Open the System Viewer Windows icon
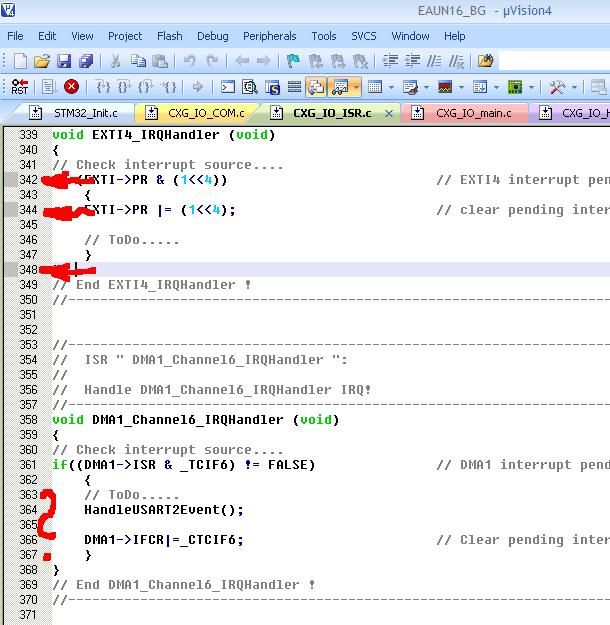 515,87
